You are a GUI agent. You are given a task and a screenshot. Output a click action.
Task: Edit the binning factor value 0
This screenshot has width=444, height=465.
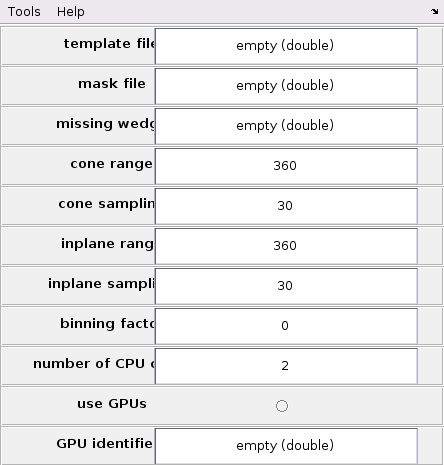(x=286, y=326)
